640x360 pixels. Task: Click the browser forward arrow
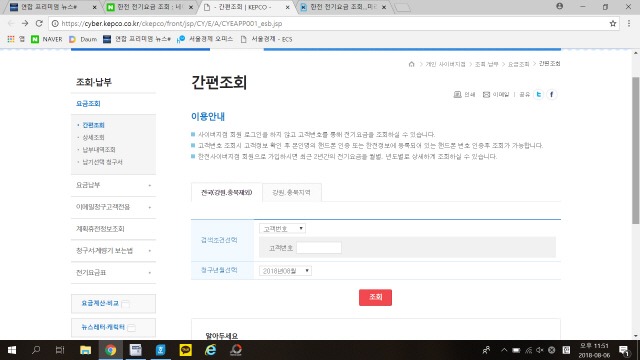tap(25, 23)
